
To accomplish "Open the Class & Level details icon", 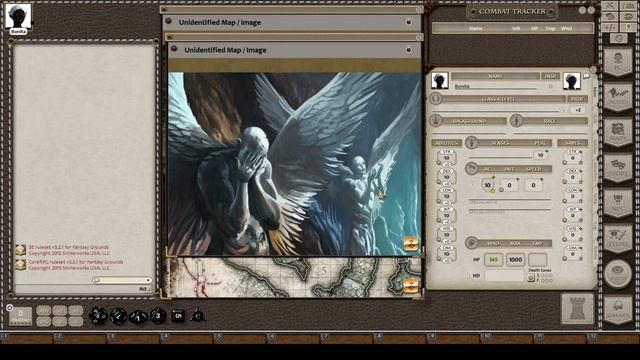I will tap(436, 98).
